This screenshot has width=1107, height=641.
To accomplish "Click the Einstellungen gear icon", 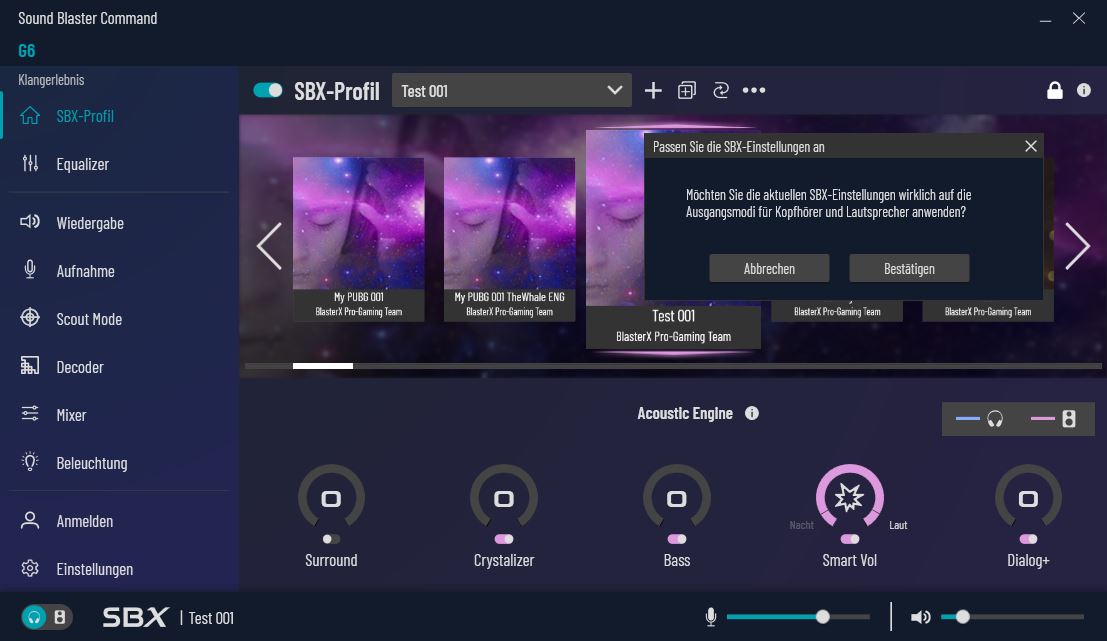I will pos(30,568).
